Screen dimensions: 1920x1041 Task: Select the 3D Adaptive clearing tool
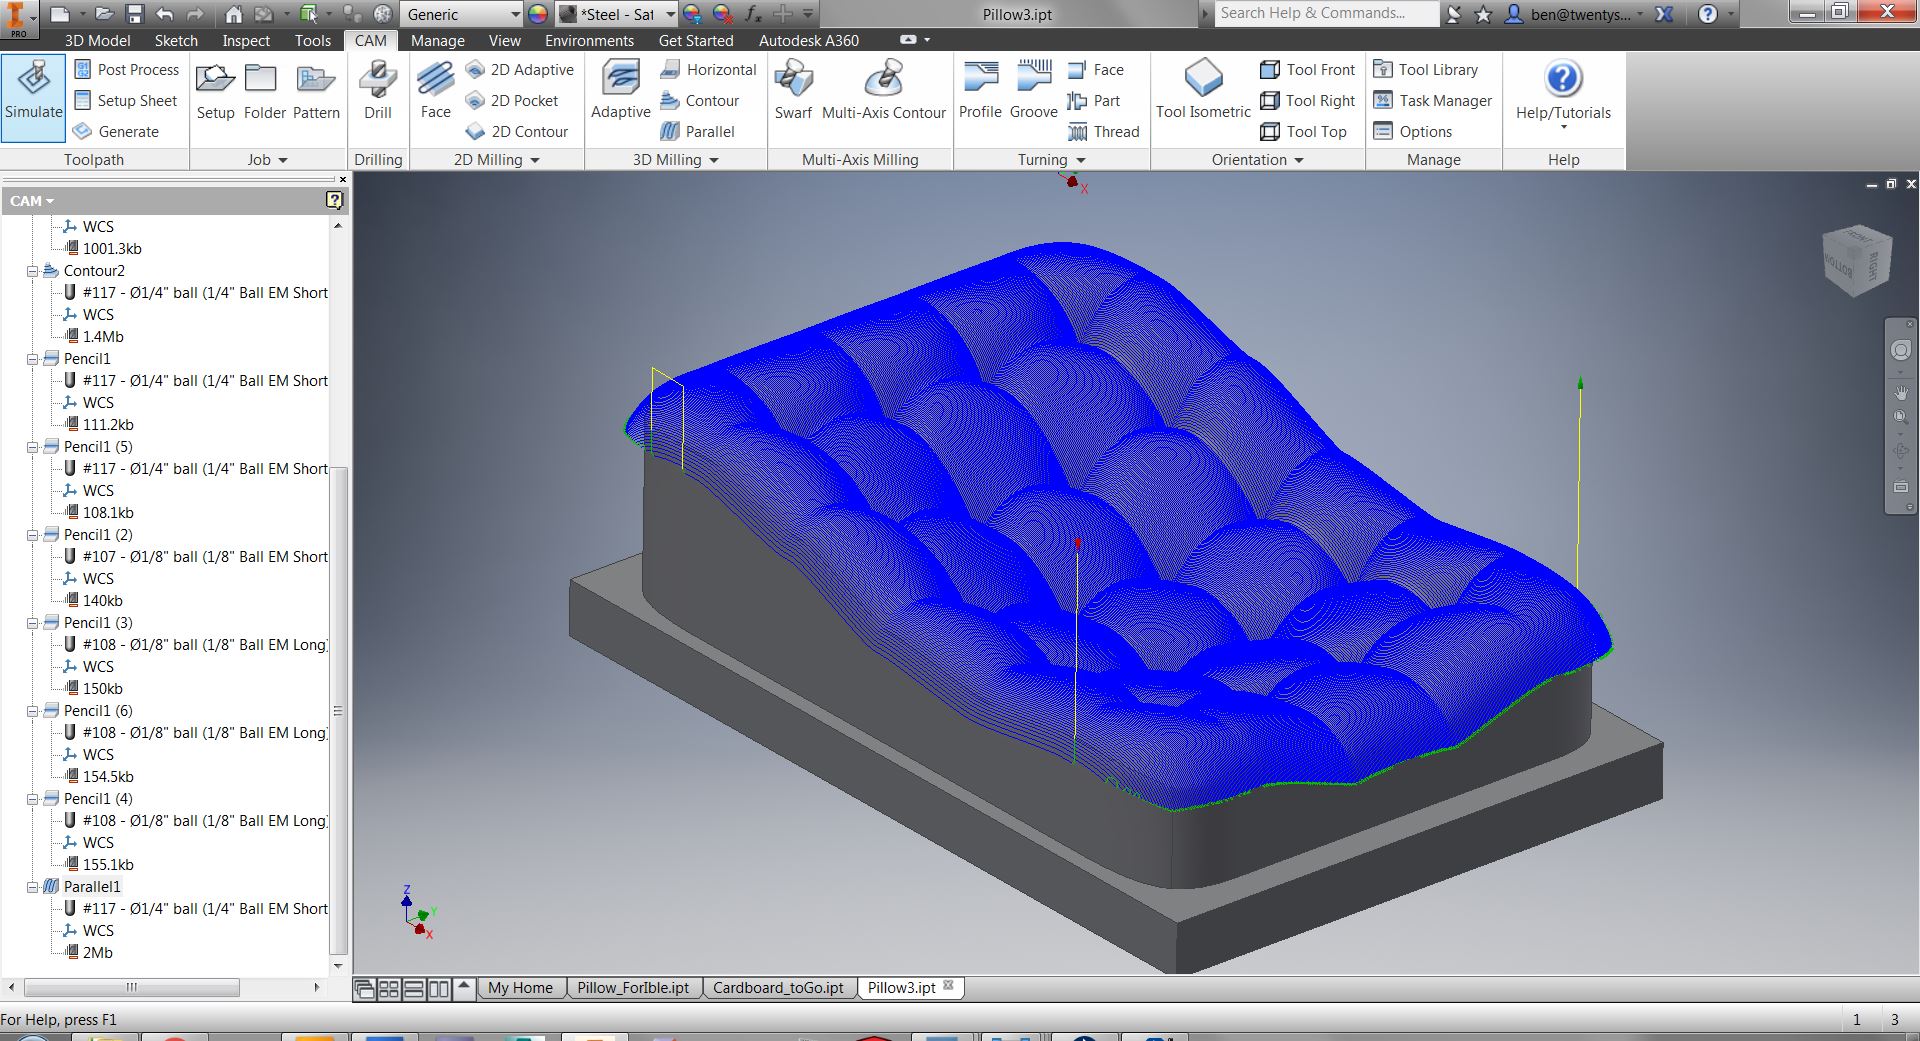tap(620, 91)
